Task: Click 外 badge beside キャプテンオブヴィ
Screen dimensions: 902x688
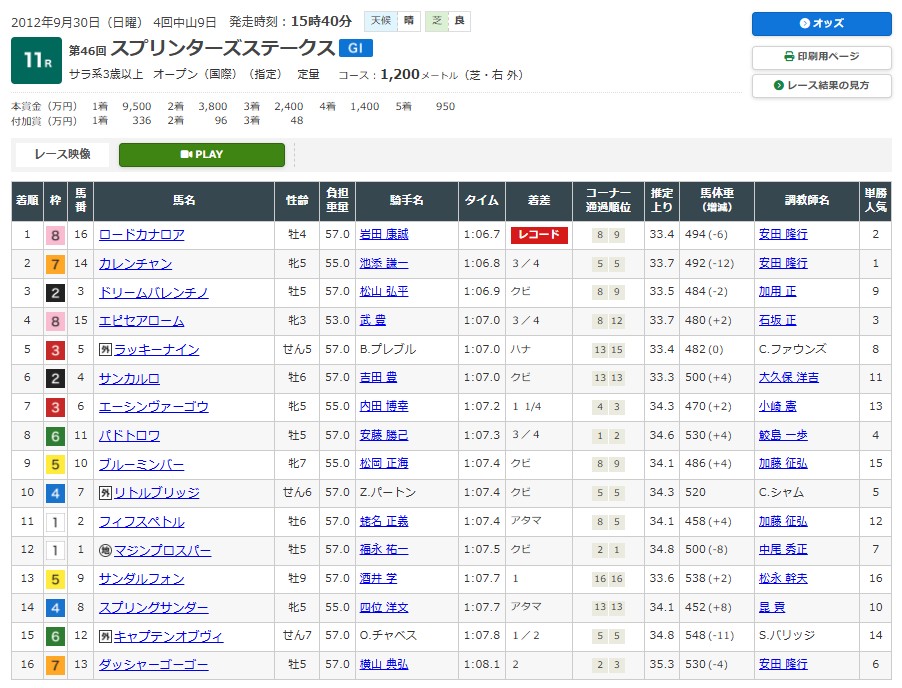Action: (x=105, y=637)
